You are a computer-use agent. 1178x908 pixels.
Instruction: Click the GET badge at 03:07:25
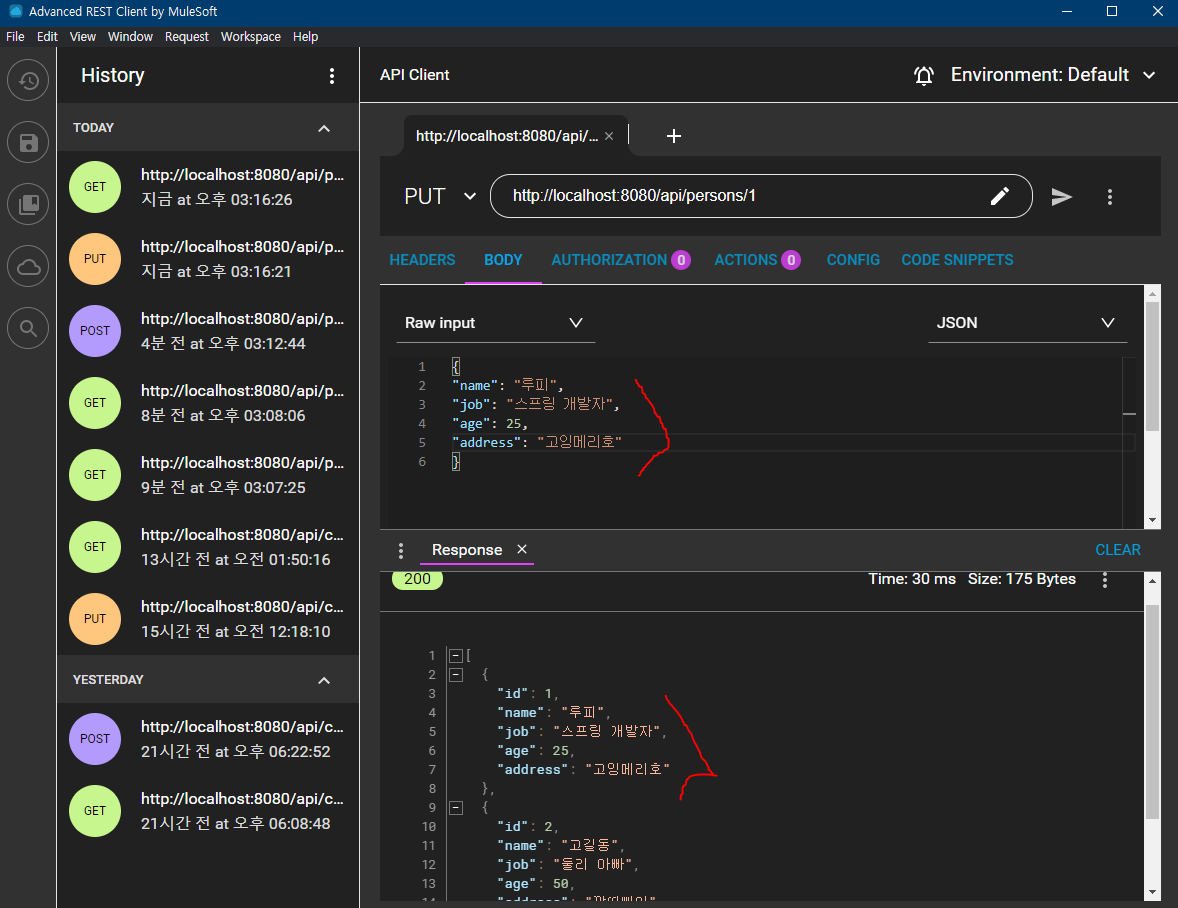point(95,475)
